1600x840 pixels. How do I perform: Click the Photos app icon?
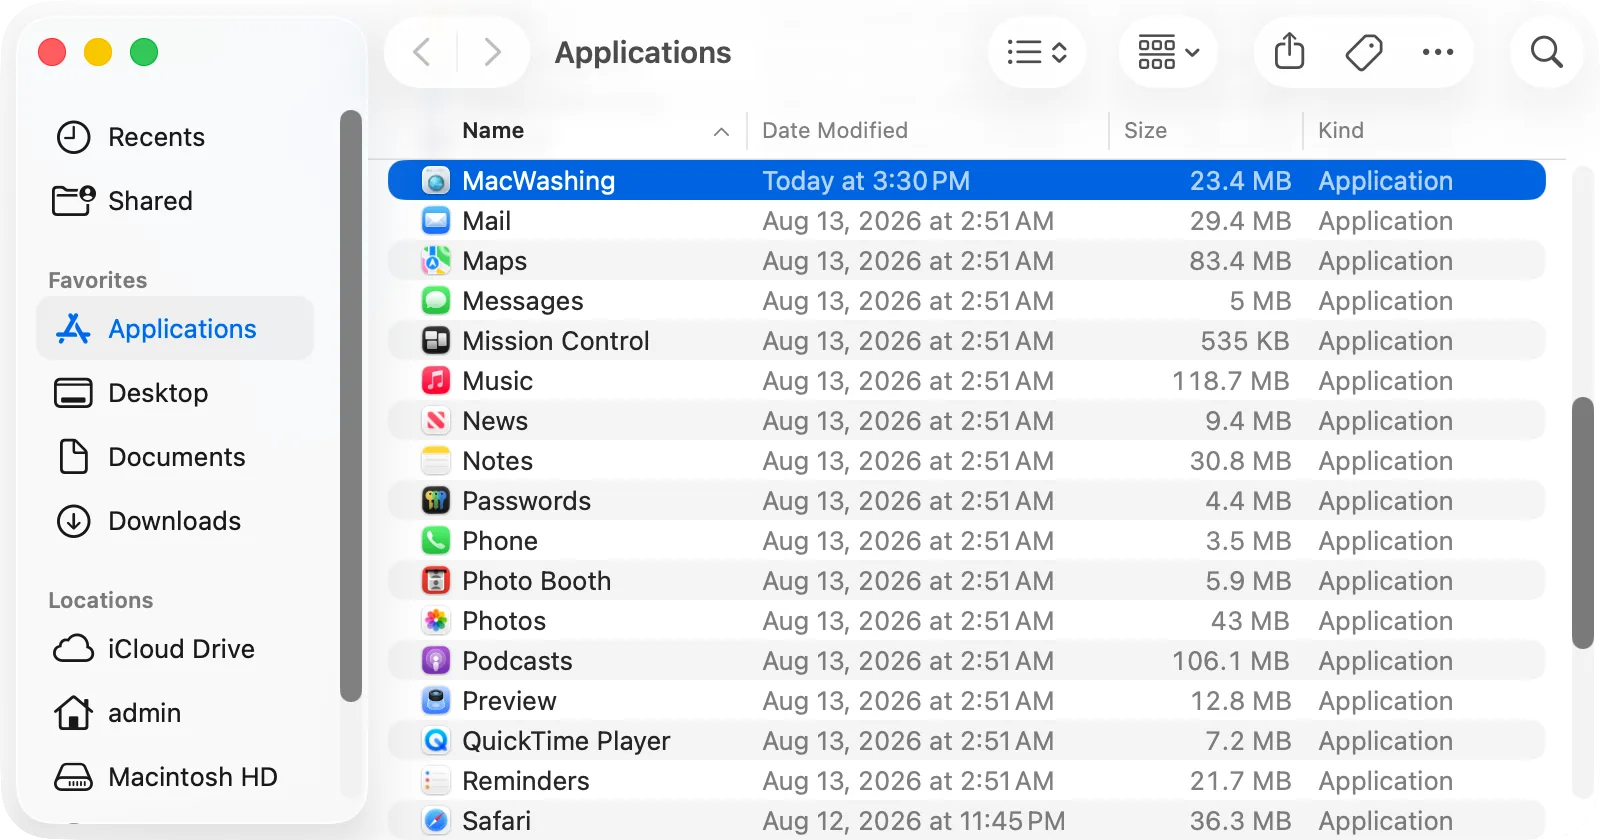[436, 621]
